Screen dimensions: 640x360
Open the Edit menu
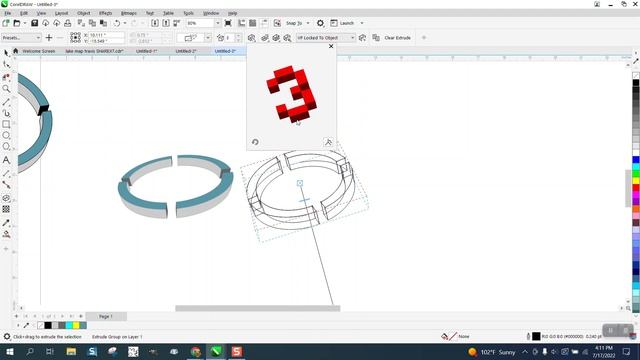24,13
